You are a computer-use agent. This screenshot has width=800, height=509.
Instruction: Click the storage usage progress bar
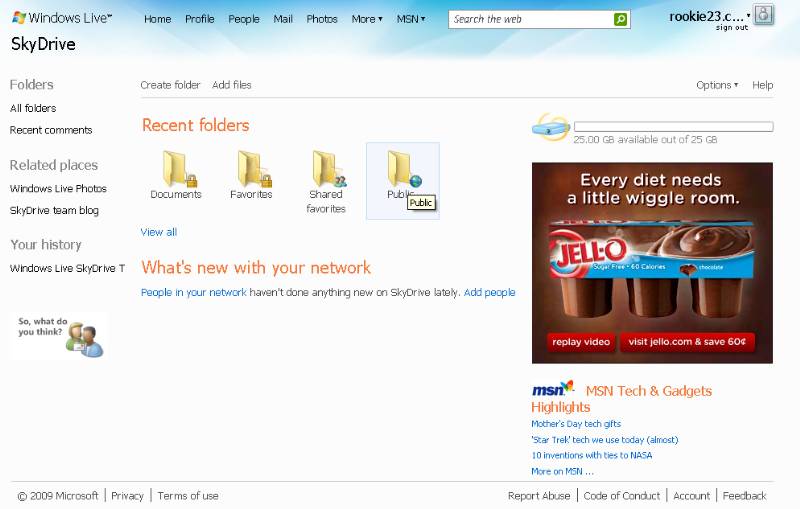click(x=673, y=126)
